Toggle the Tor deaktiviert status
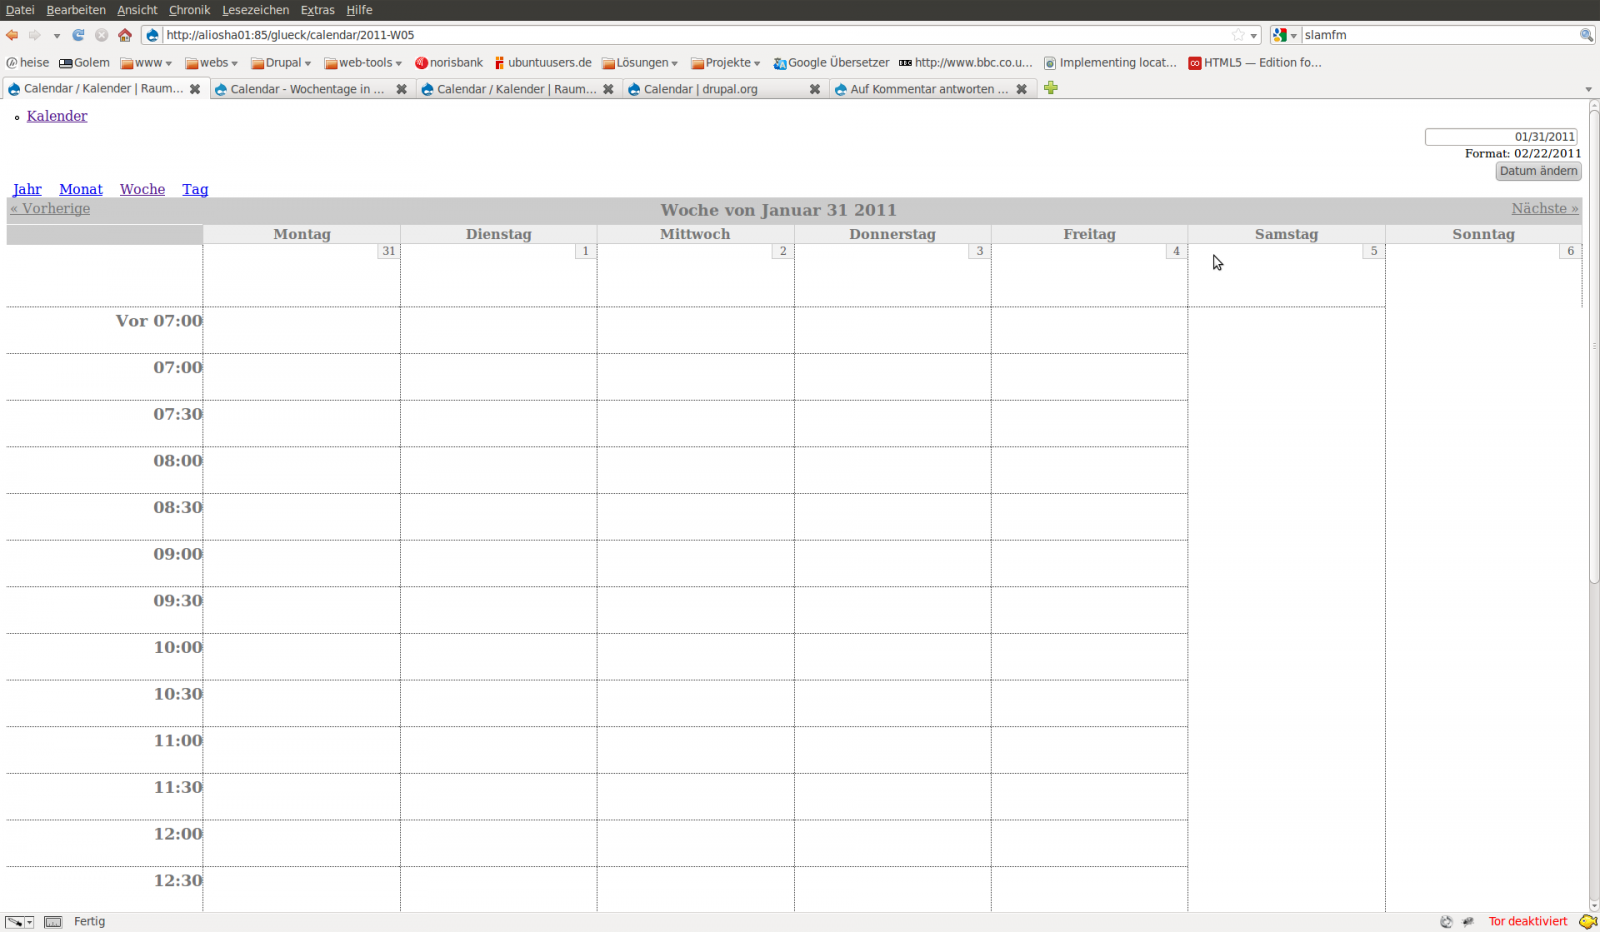This screenshot has height=932, width=1600. coord(1527,921)
